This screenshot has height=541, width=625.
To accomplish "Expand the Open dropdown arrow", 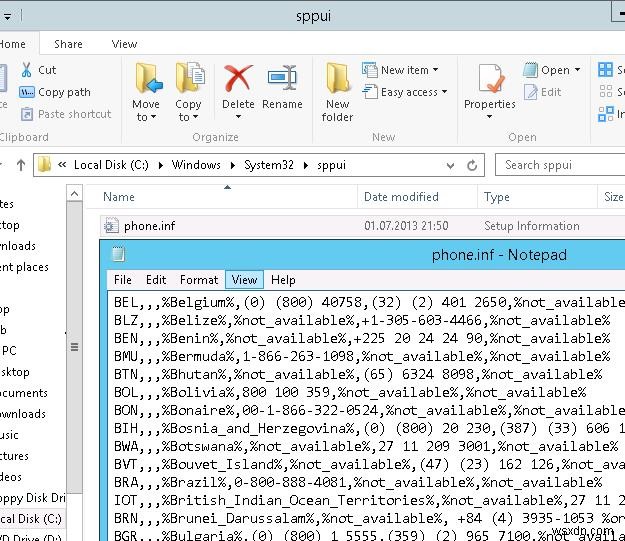I will point(577,70).
